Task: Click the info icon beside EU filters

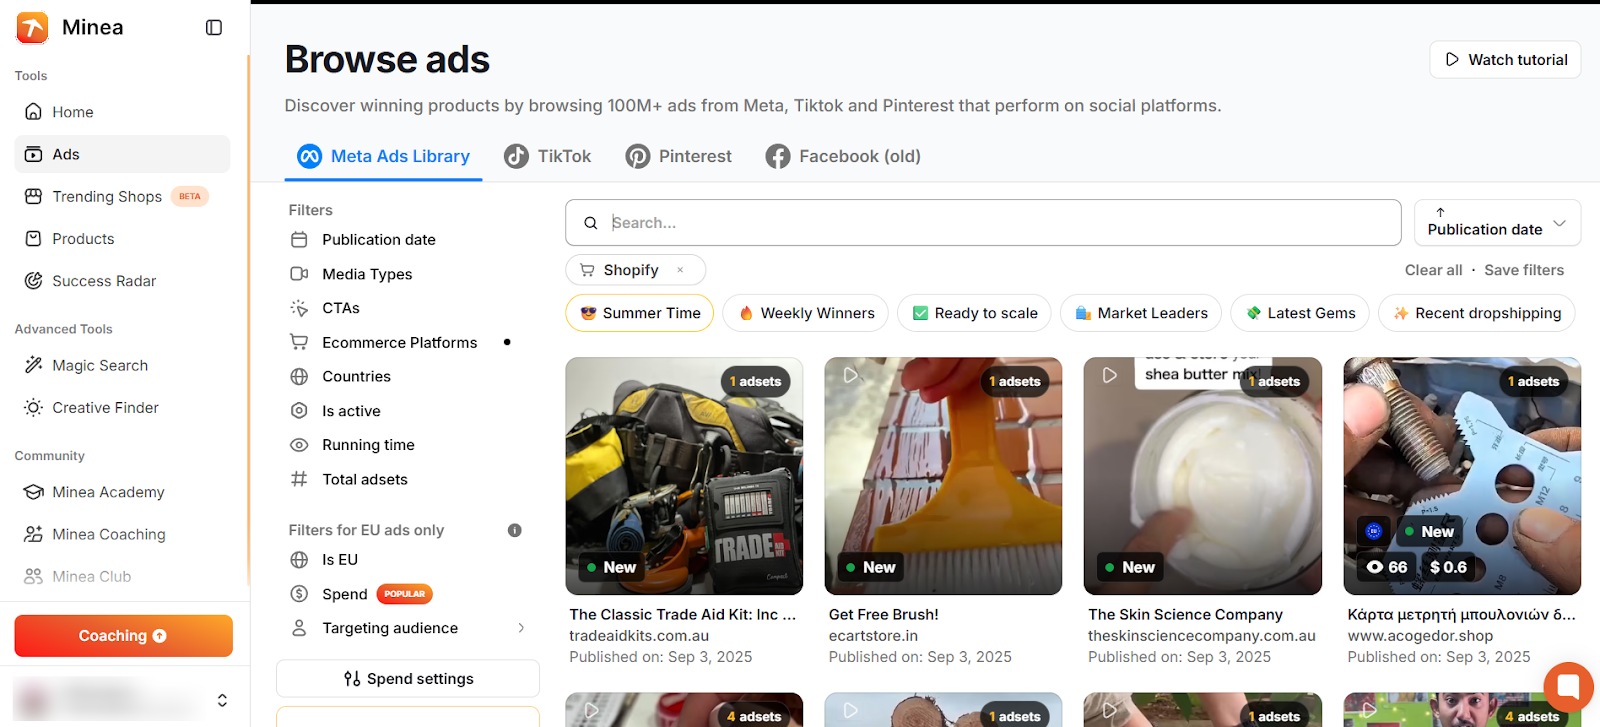Action: 514,530
